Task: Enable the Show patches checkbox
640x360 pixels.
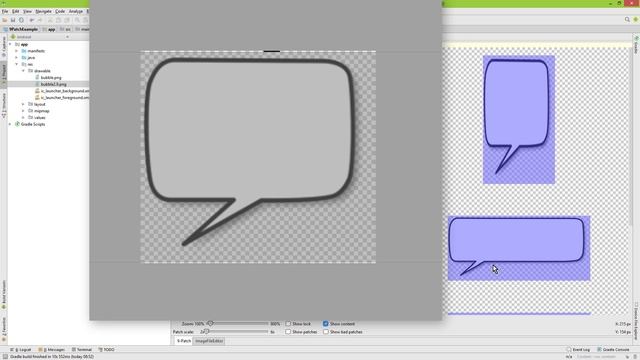Action: click(288, 332)
